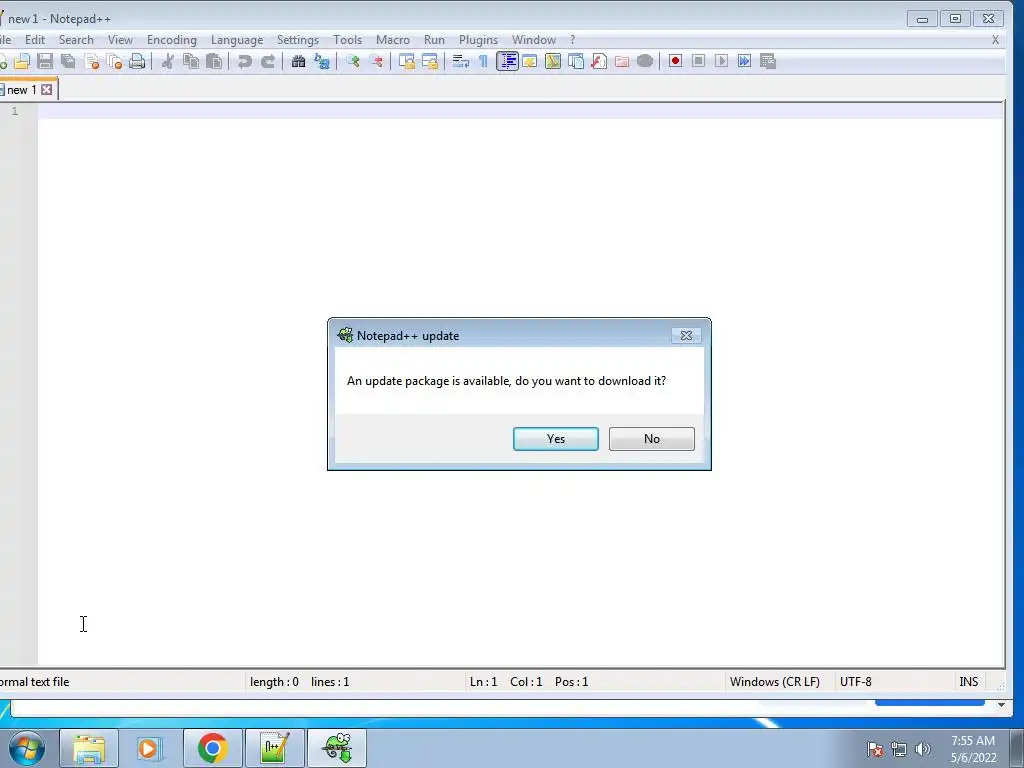
Task: Click the Redo arrow icon
Action: coord(268,61)
